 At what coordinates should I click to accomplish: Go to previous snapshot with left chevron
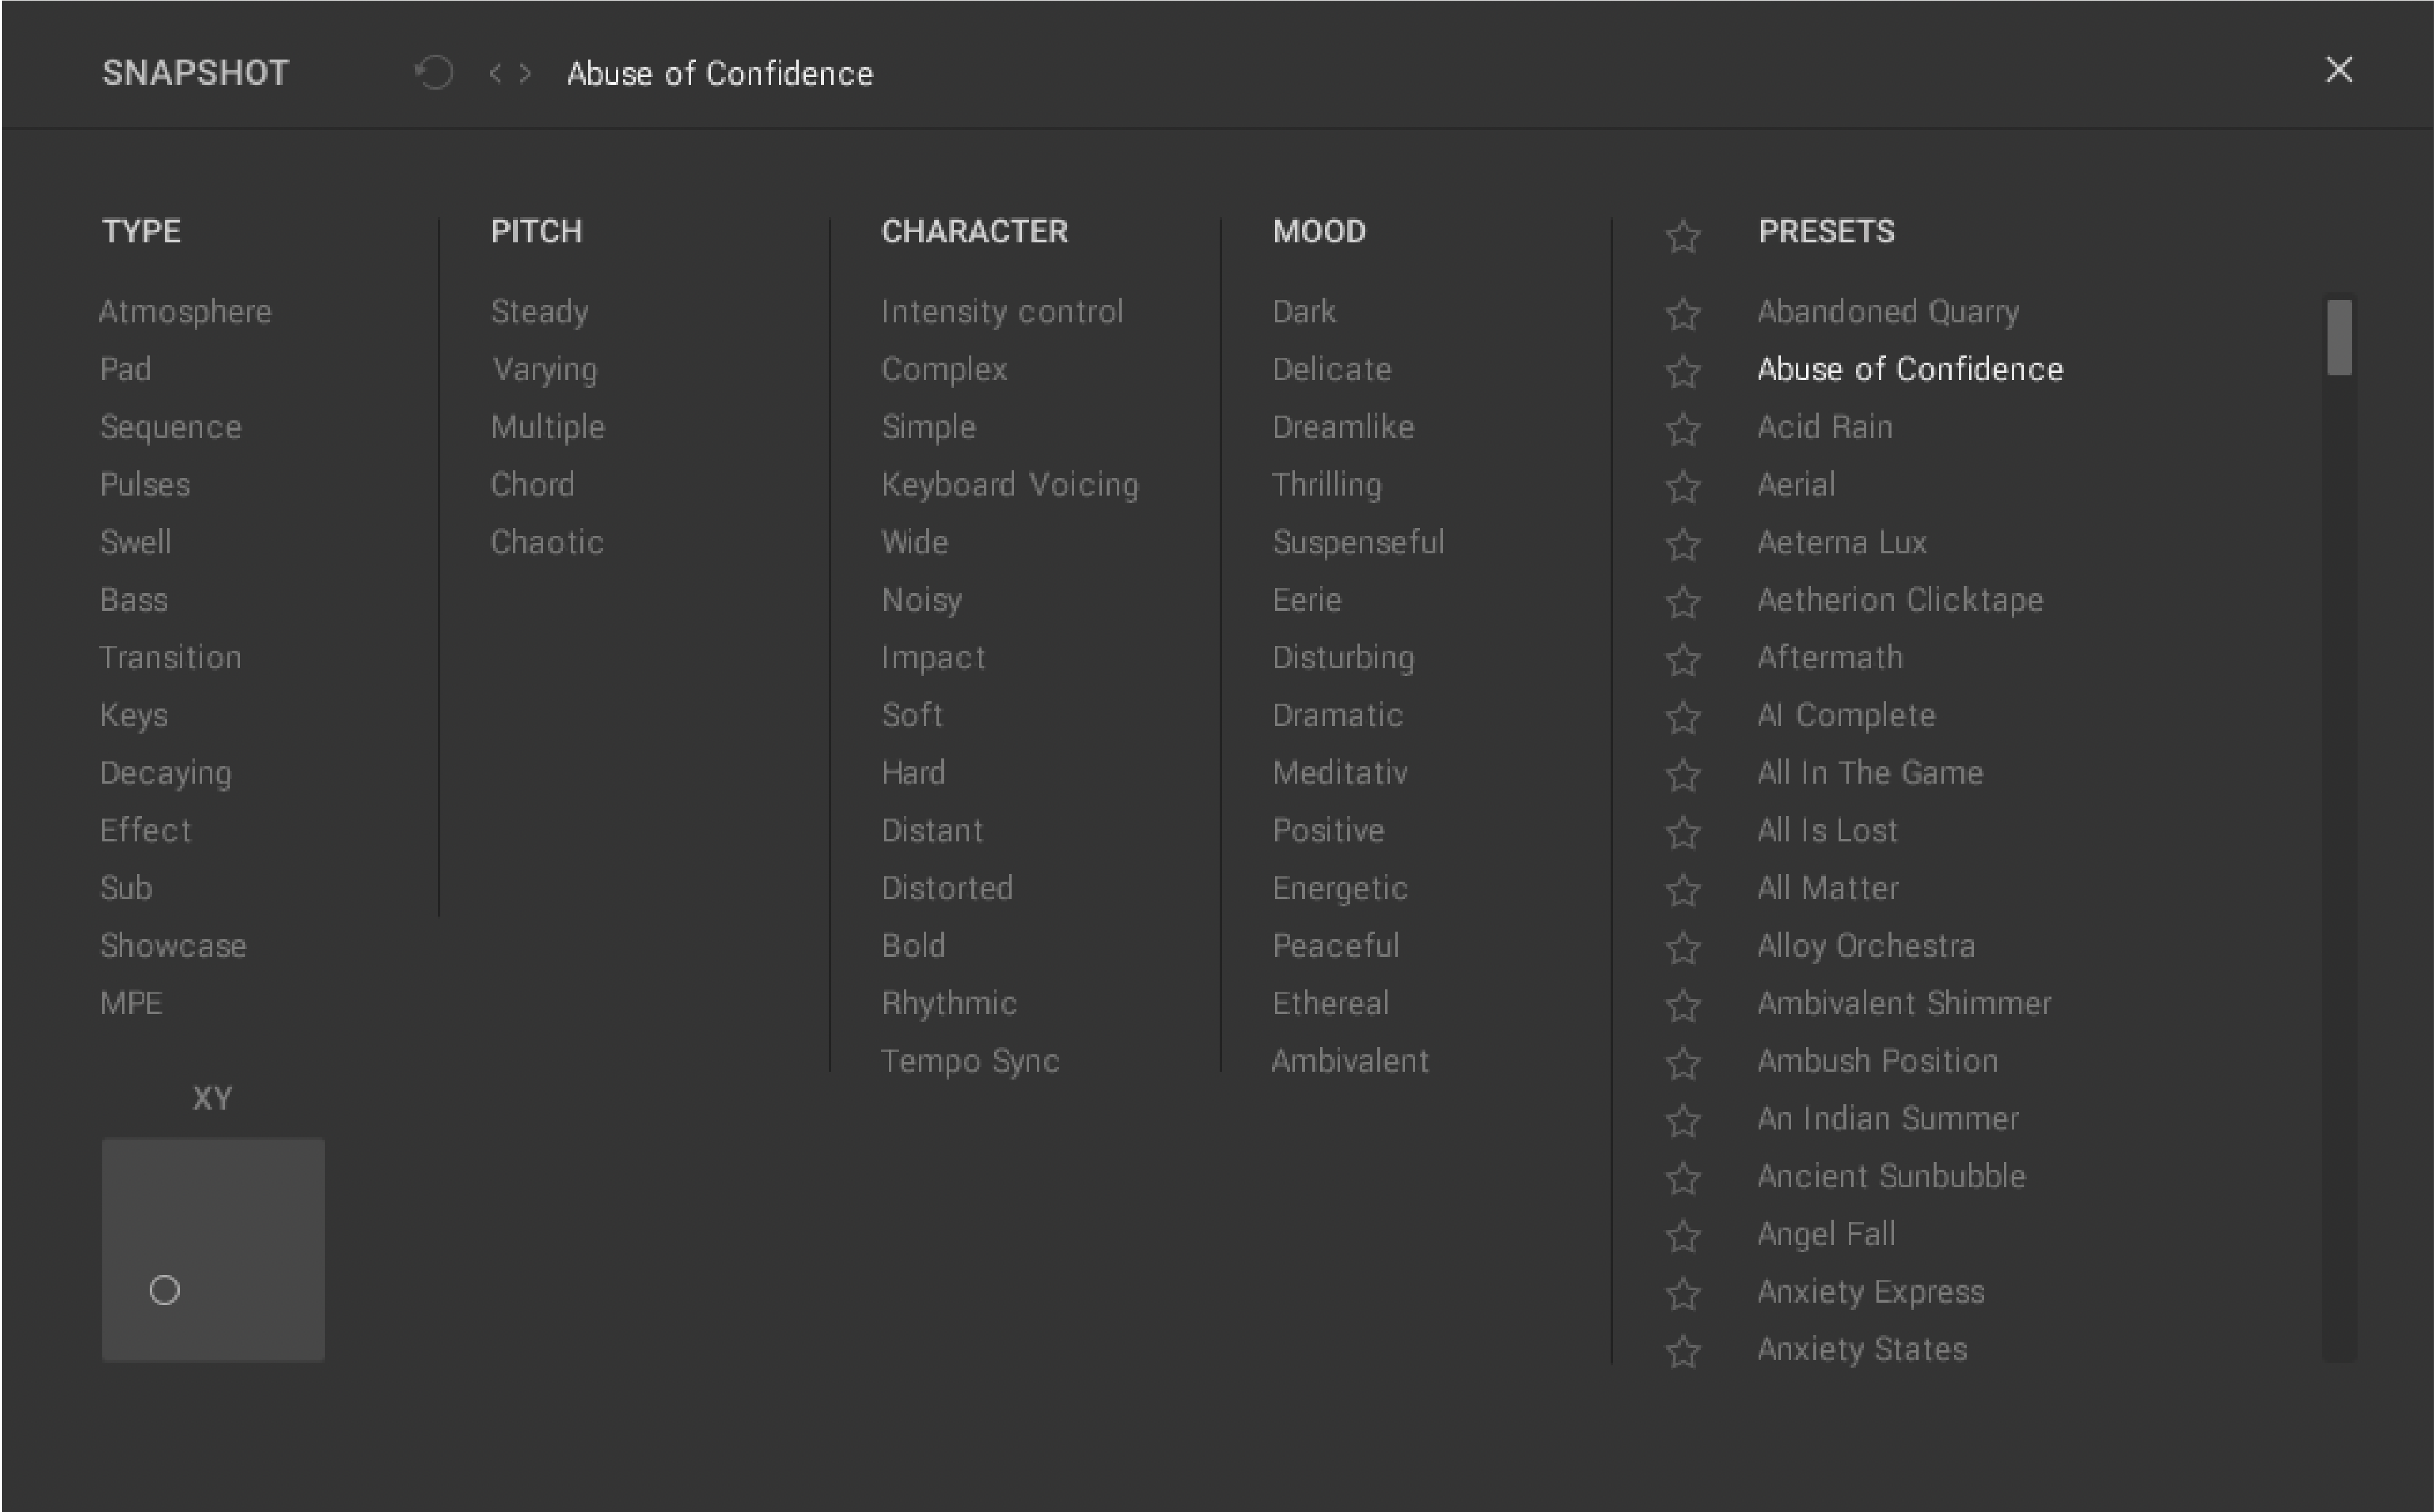495,73
